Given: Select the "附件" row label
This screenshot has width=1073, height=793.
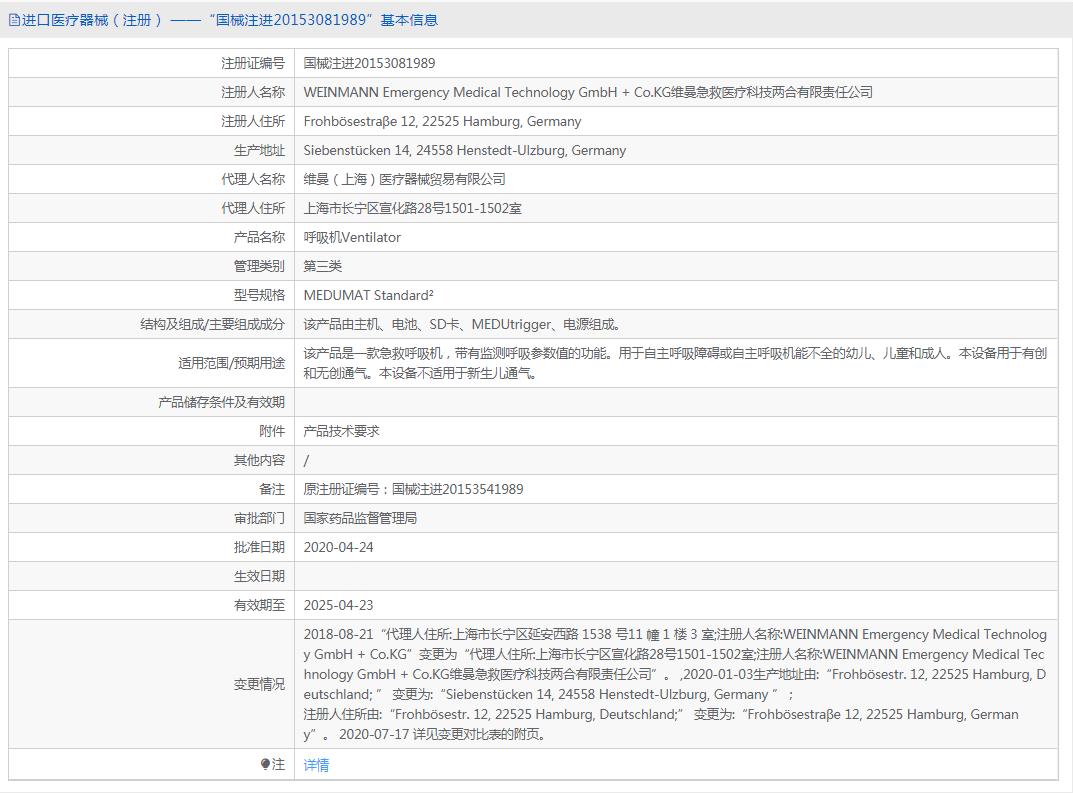Looking at the screenshot, I should [x=272, y=431].
